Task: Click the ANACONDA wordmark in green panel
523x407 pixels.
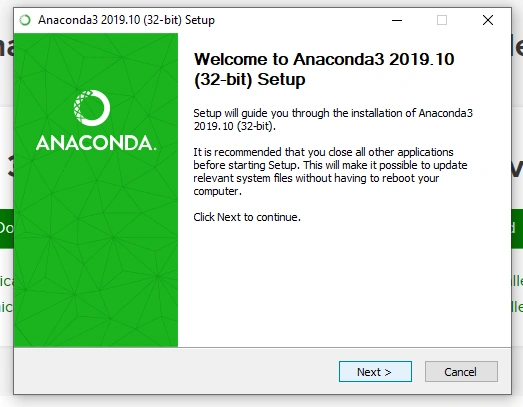Action: pos(96,143)
